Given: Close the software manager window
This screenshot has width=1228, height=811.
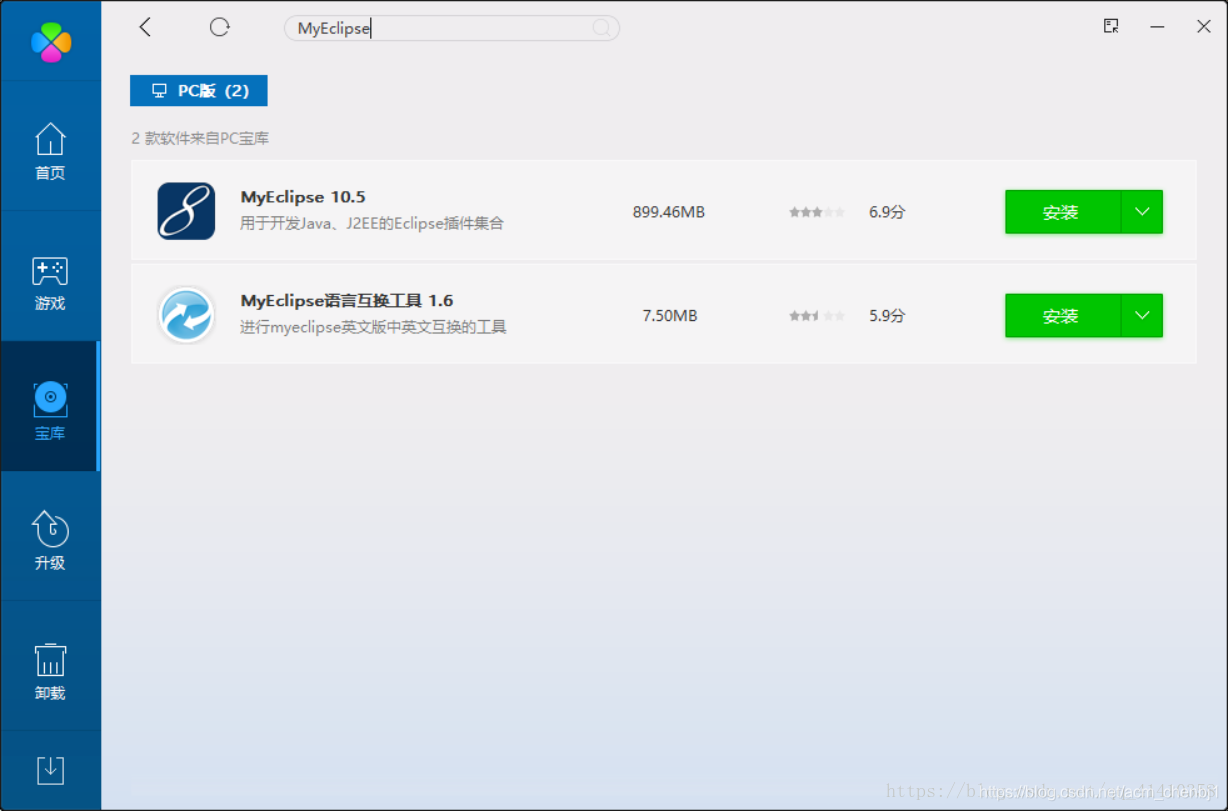Looking at the screenshot, I should [x=1204, y=27].
